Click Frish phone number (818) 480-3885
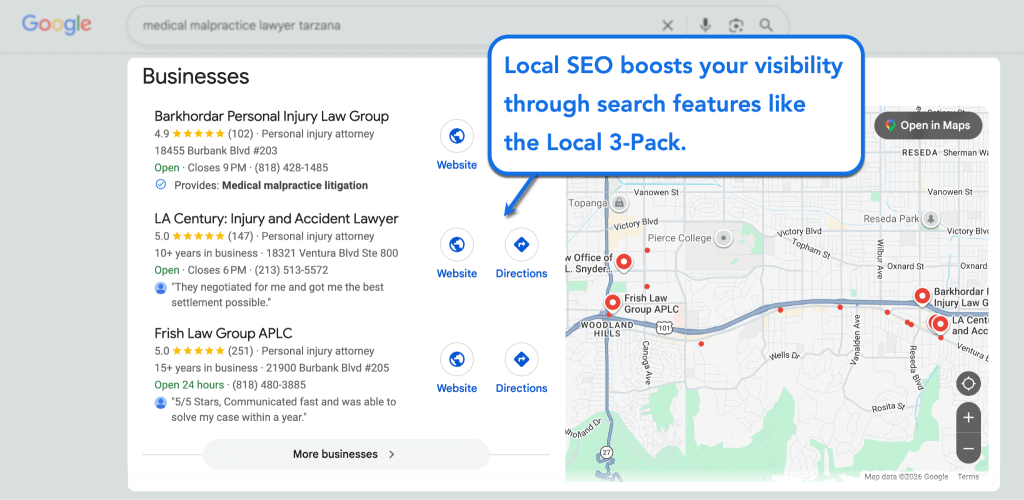The image size is (1024, 500). pos(269,384)
